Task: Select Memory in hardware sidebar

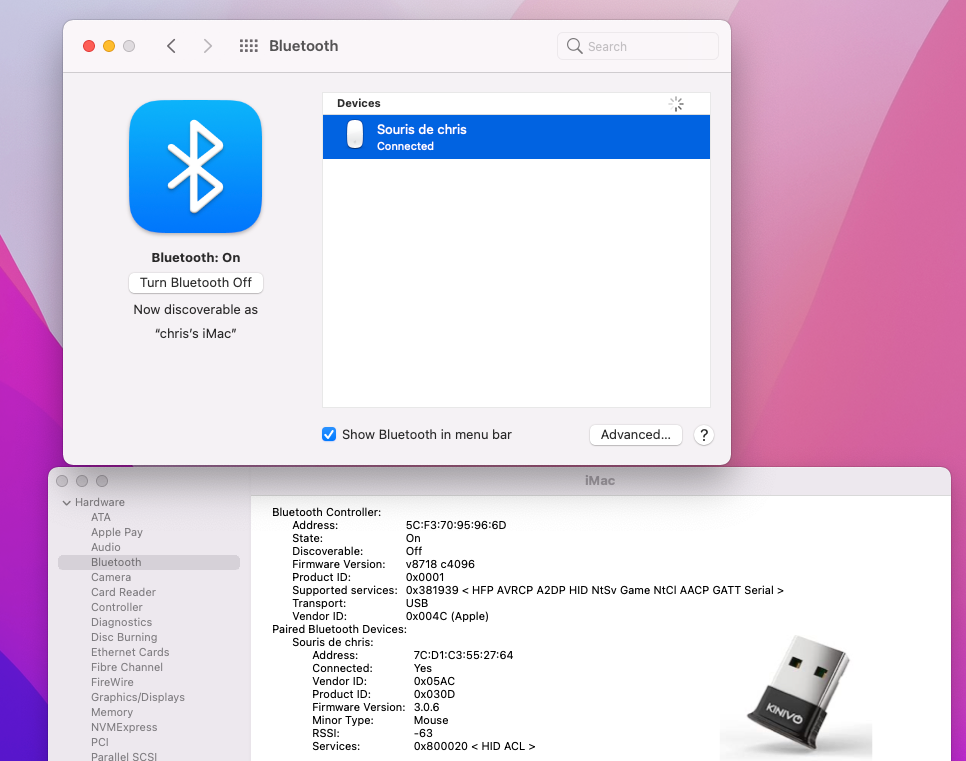Action: point(112,712)
